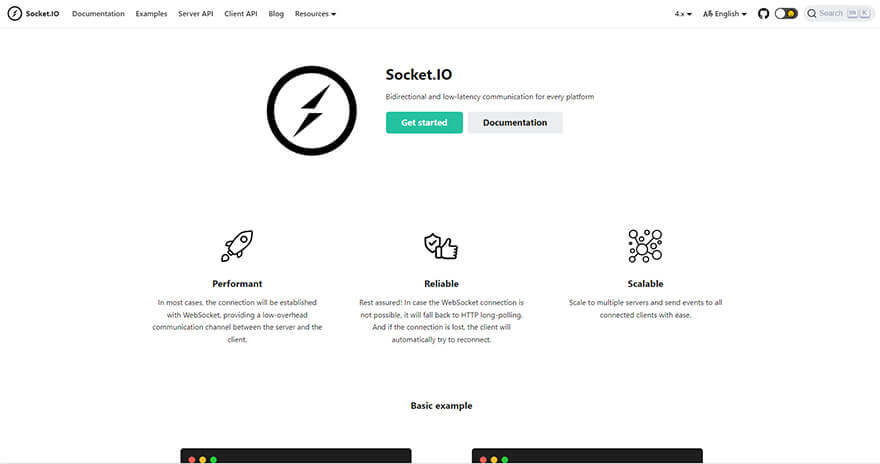
Task: Expand the Resources dropdown menu
Action: [315, 13]
